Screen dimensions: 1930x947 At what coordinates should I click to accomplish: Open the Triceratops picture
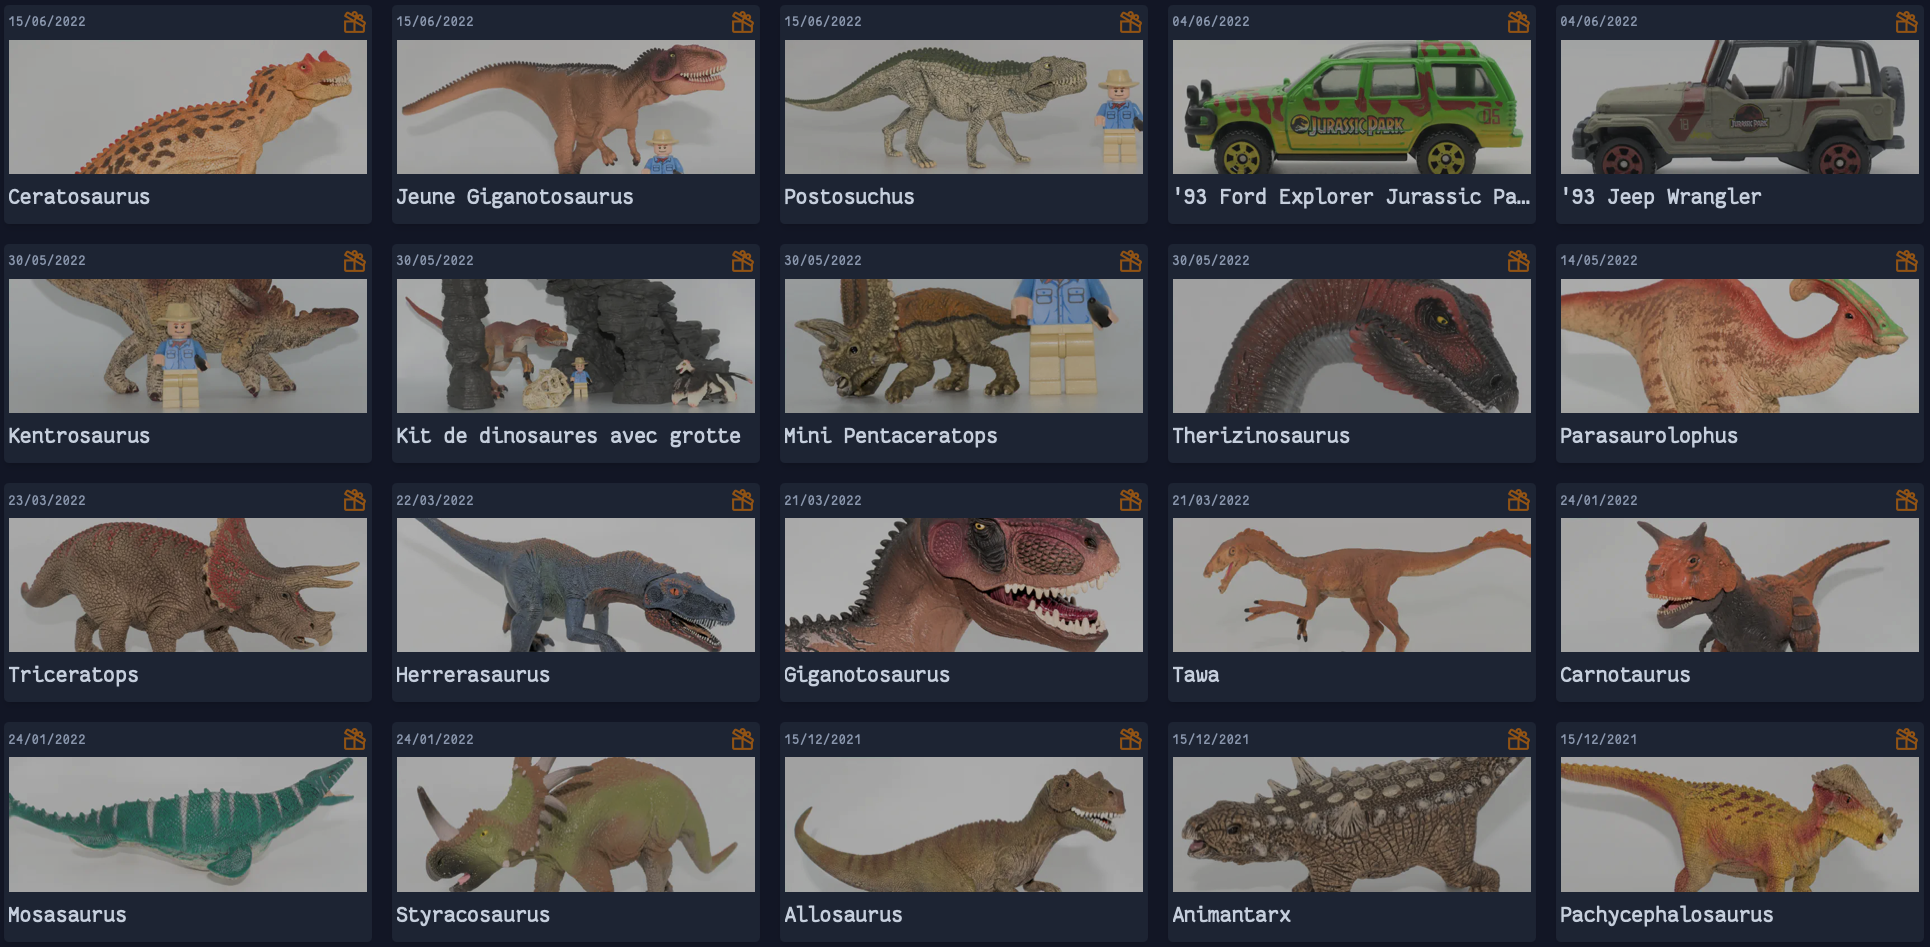point(187,585)
